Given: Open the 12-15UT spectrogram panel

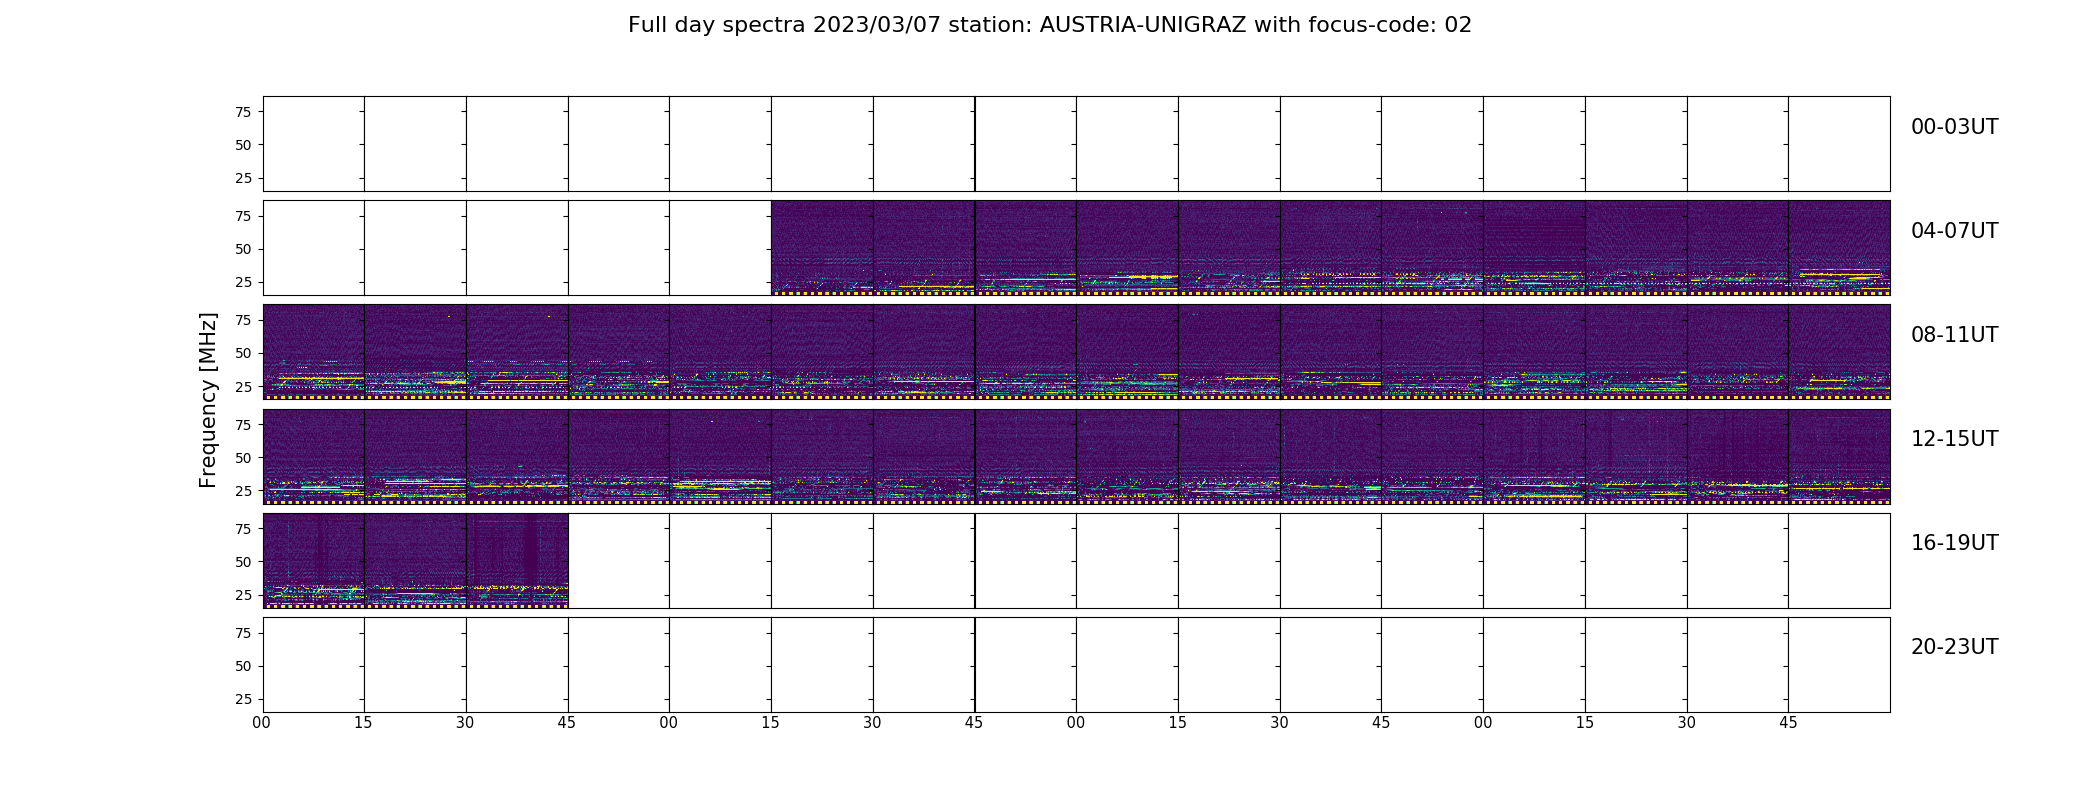Looking at the screenshot, I should pos(1076,456).
